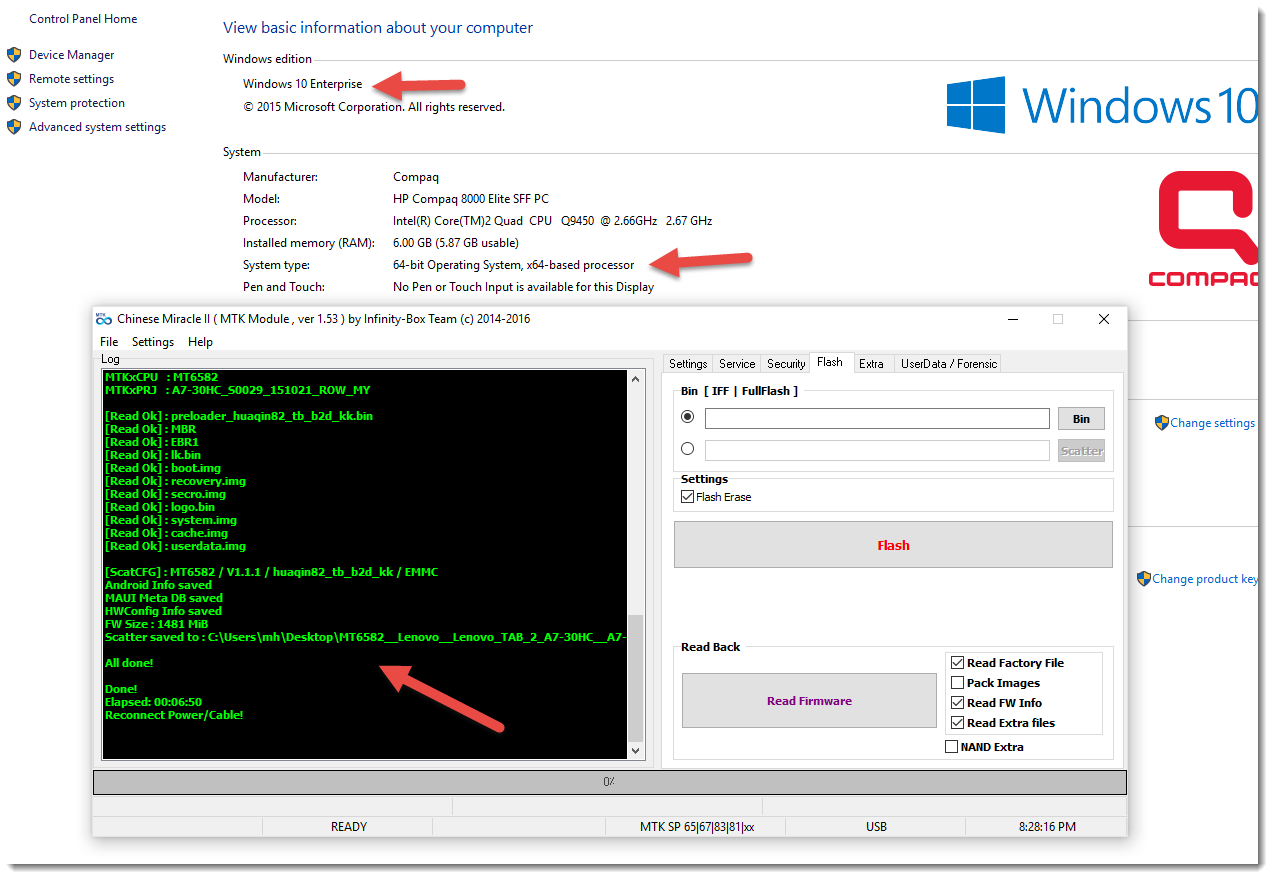Screen dimensions: 1273x879
Task: Click the red Flash button
Action: pos(893,545)
